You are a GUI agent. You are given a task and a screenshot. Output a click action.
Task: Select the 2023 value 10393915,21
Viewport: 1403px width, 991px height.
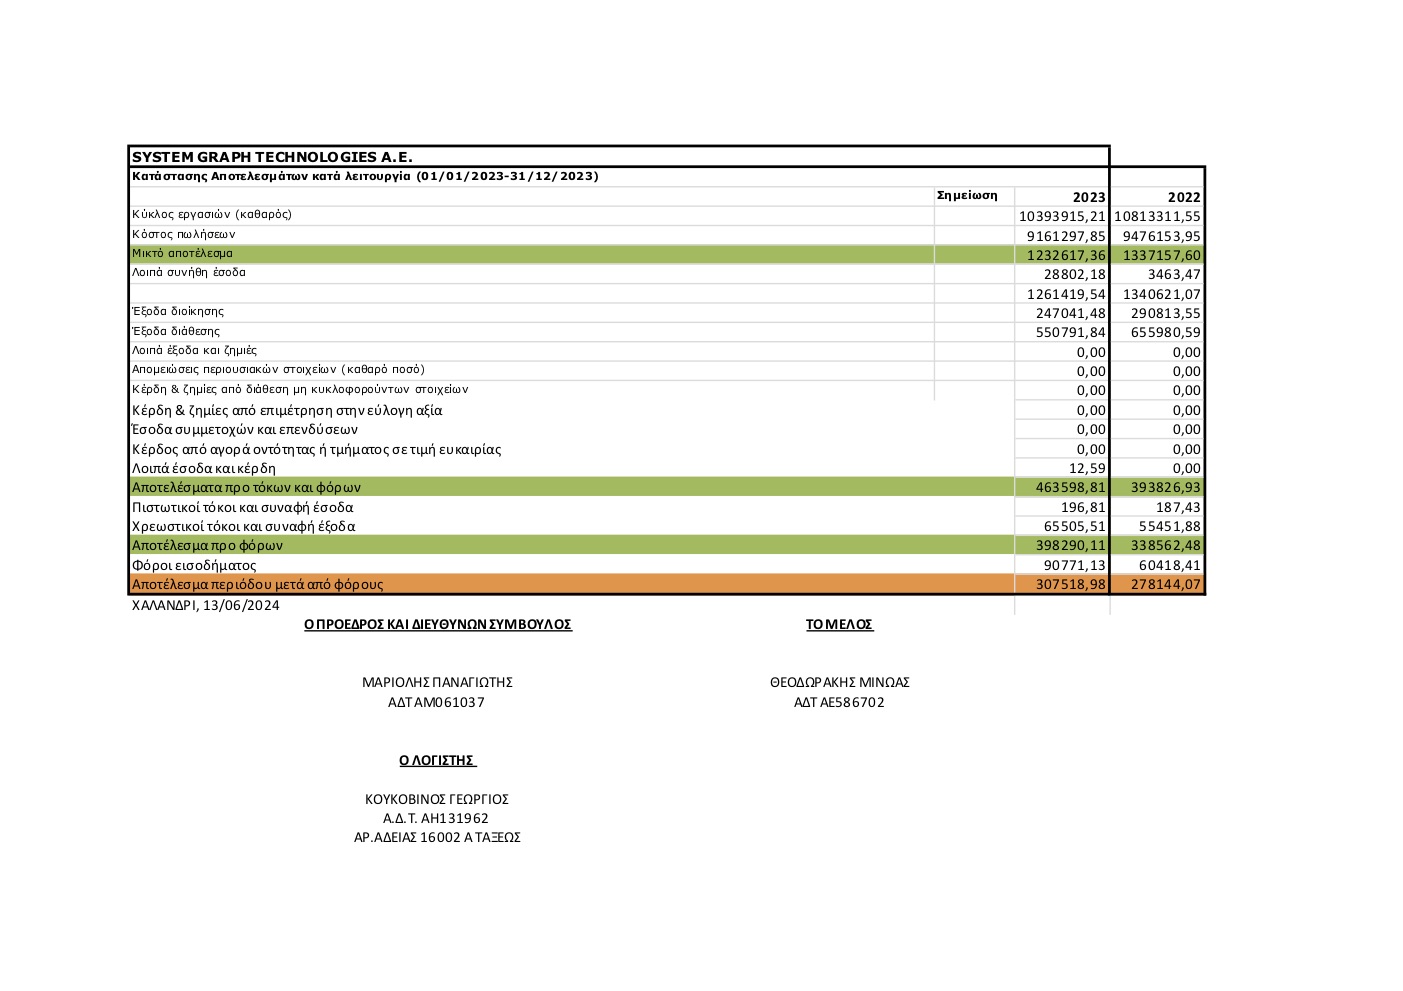pyautogui.click(x=1062, y=216)
